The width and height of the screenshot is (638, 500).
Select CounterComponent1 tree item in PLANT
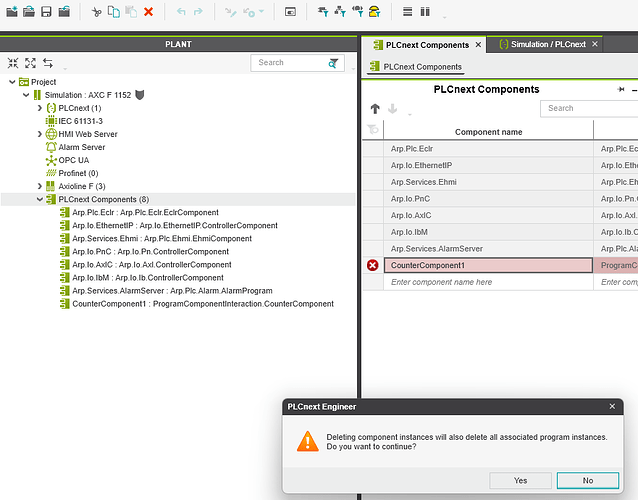203,303
